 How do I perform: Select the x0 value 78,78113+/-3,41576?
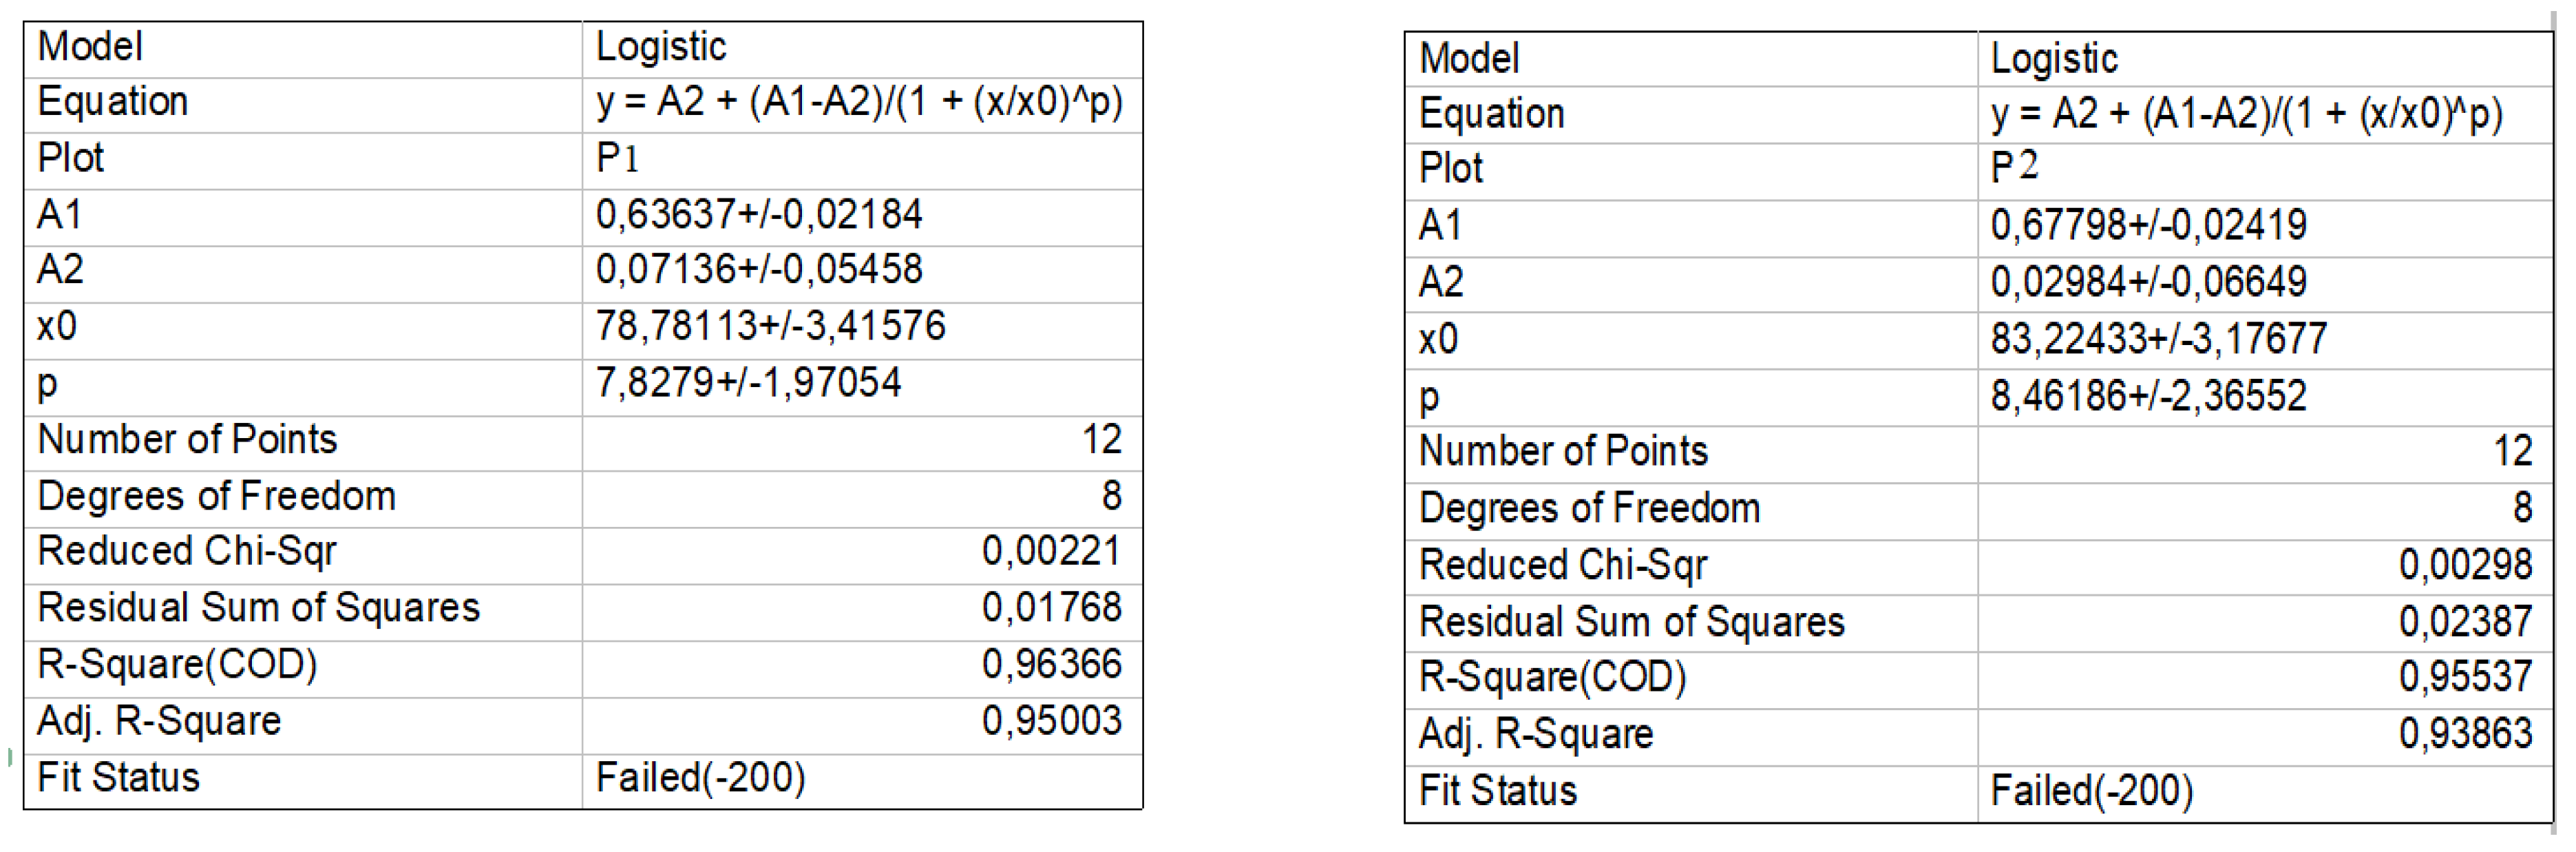[769, 327]
